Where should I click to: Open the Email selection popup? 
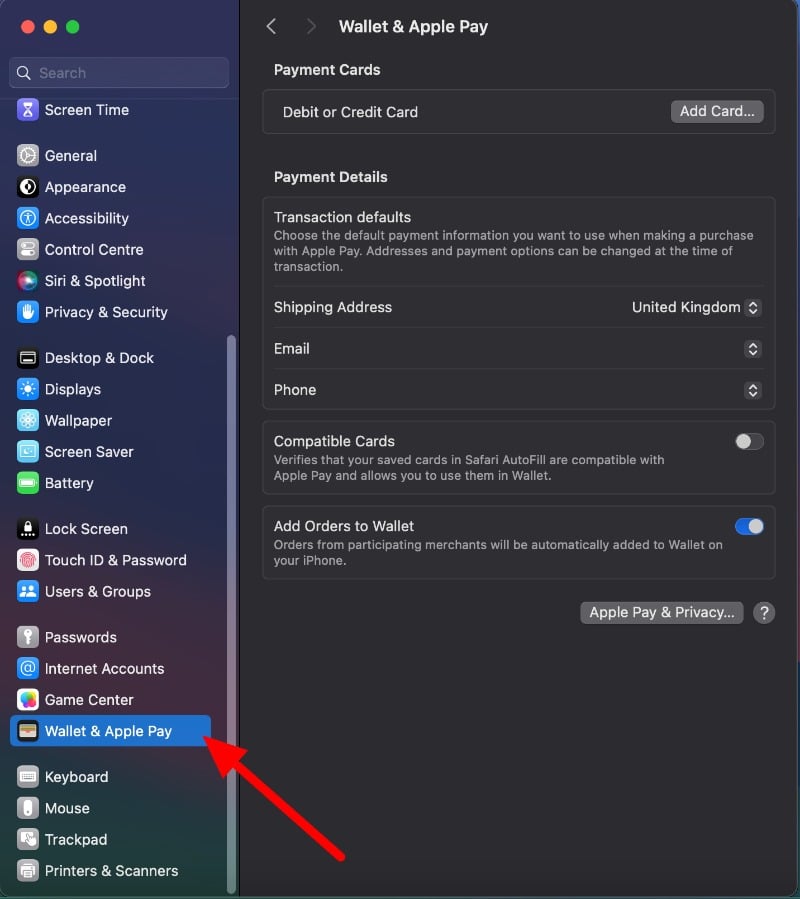tap(753, 349)
